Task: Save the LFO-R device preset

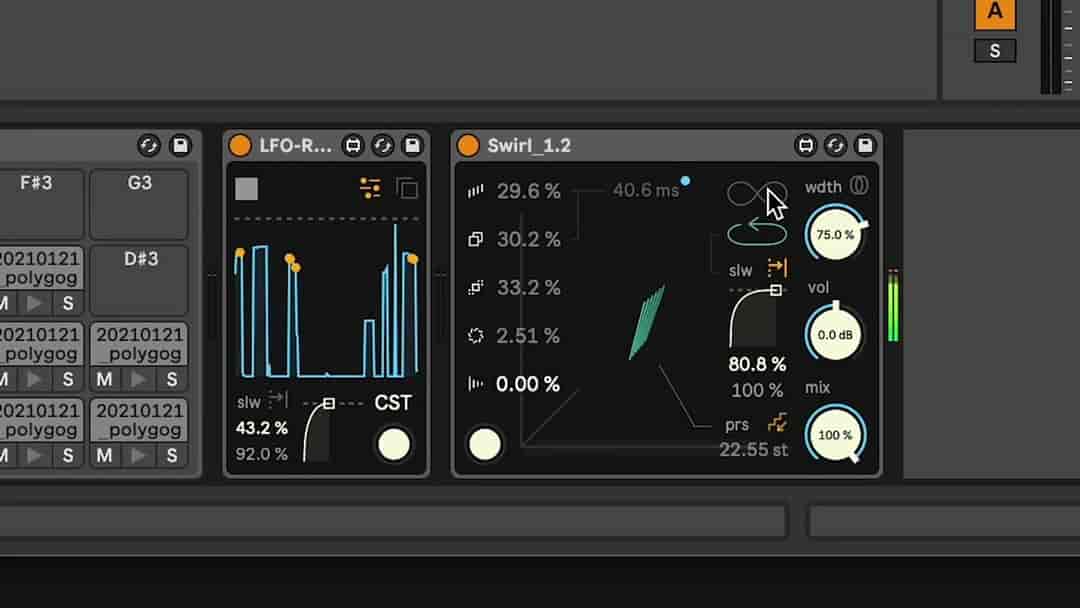Action: click(x=412, y=146)
